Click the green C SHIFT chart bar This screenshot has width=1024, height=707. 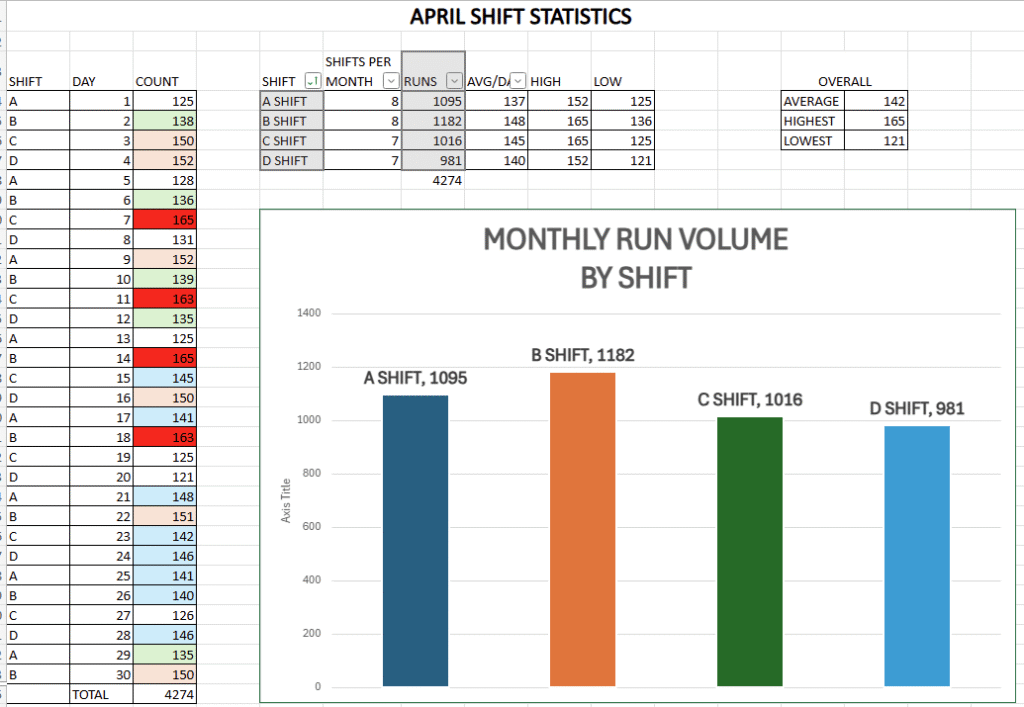(750, 550)
